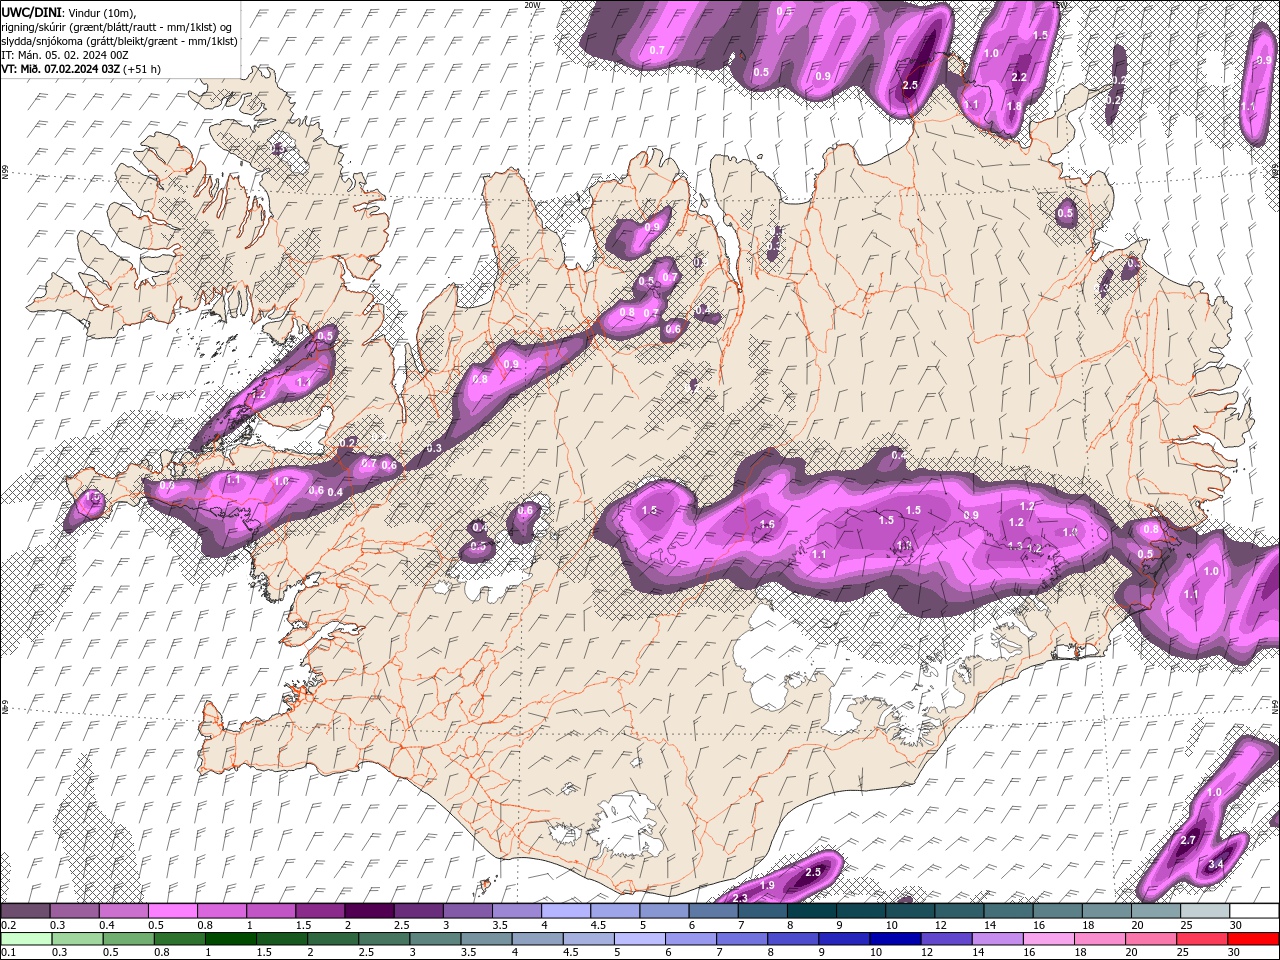Click the white 30 swatch ending the upper legend
This screenshot has width=1280, height=960.
[1255, 910]
